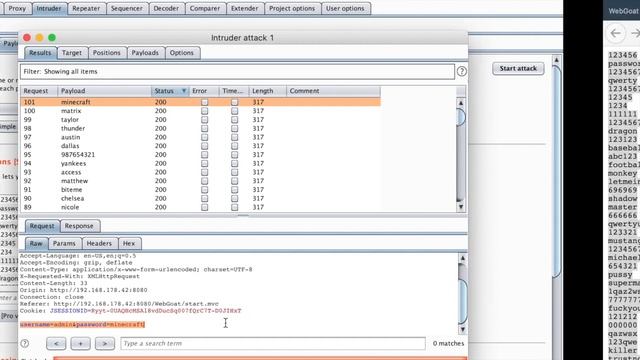This screenshot has height=360, width=640.
Task: Sort by Request column header
Action: click(39, 91)
